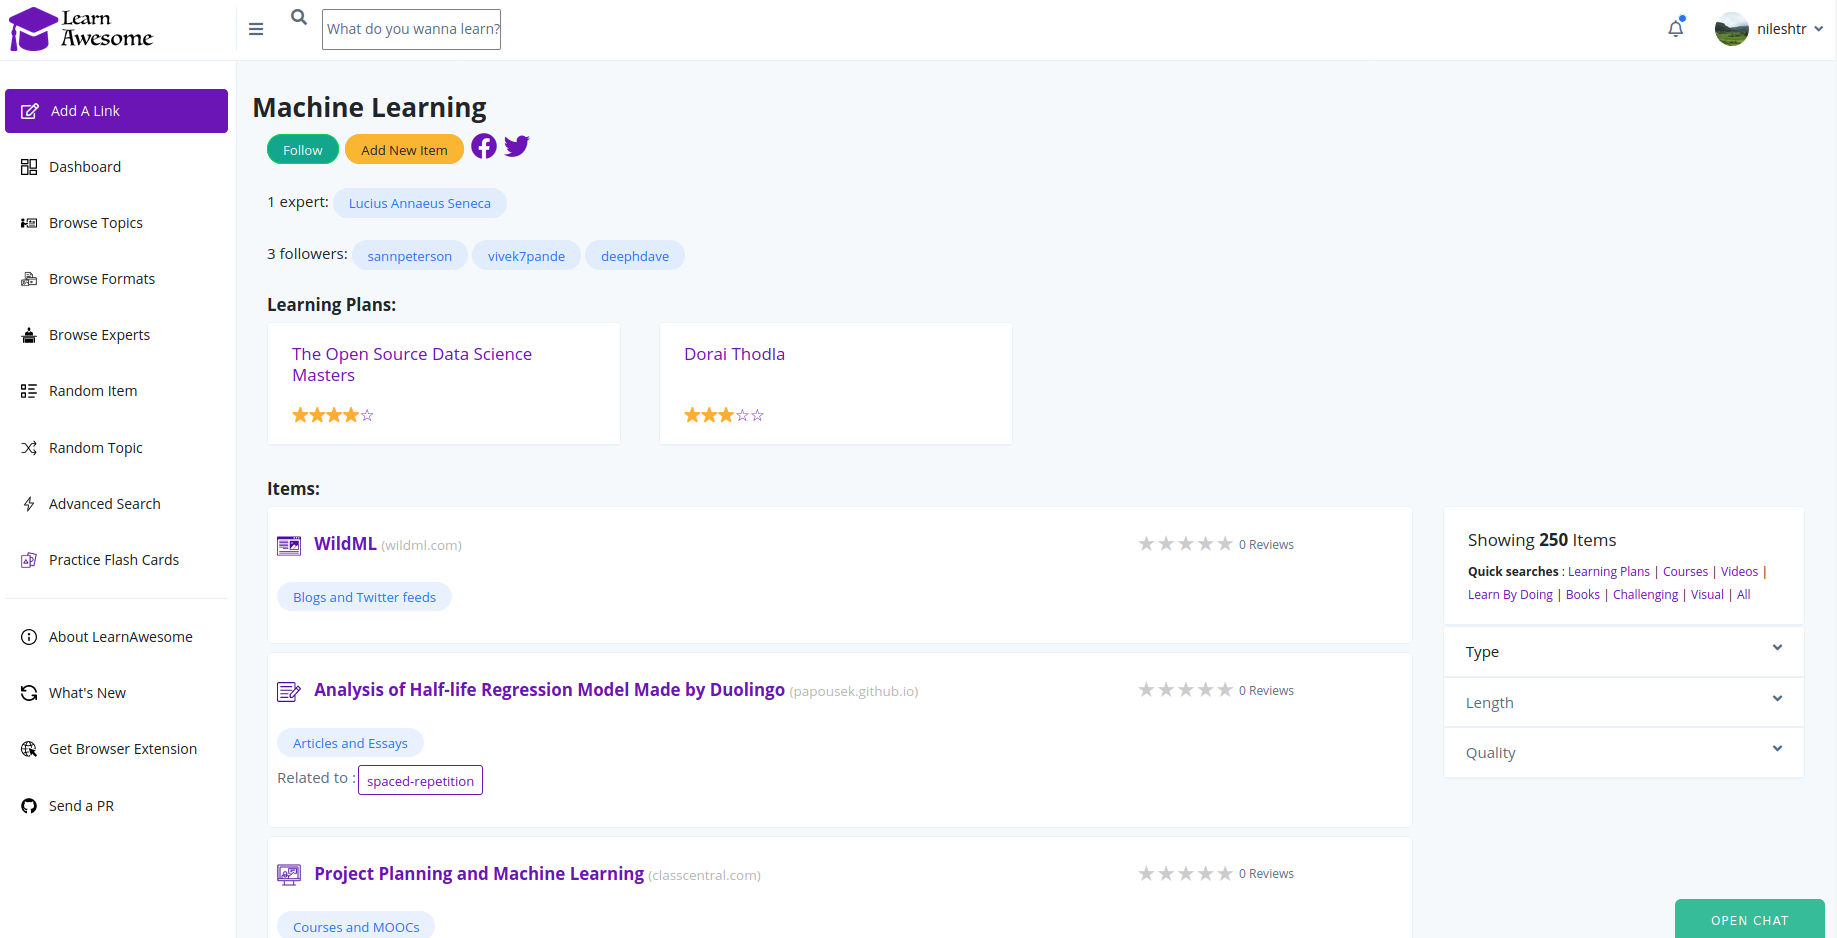Image resolution: width=1837 pixels, height=938 pixels.
Task: Click the spaced-repetition related tag
Action: [x=420, y=780]
